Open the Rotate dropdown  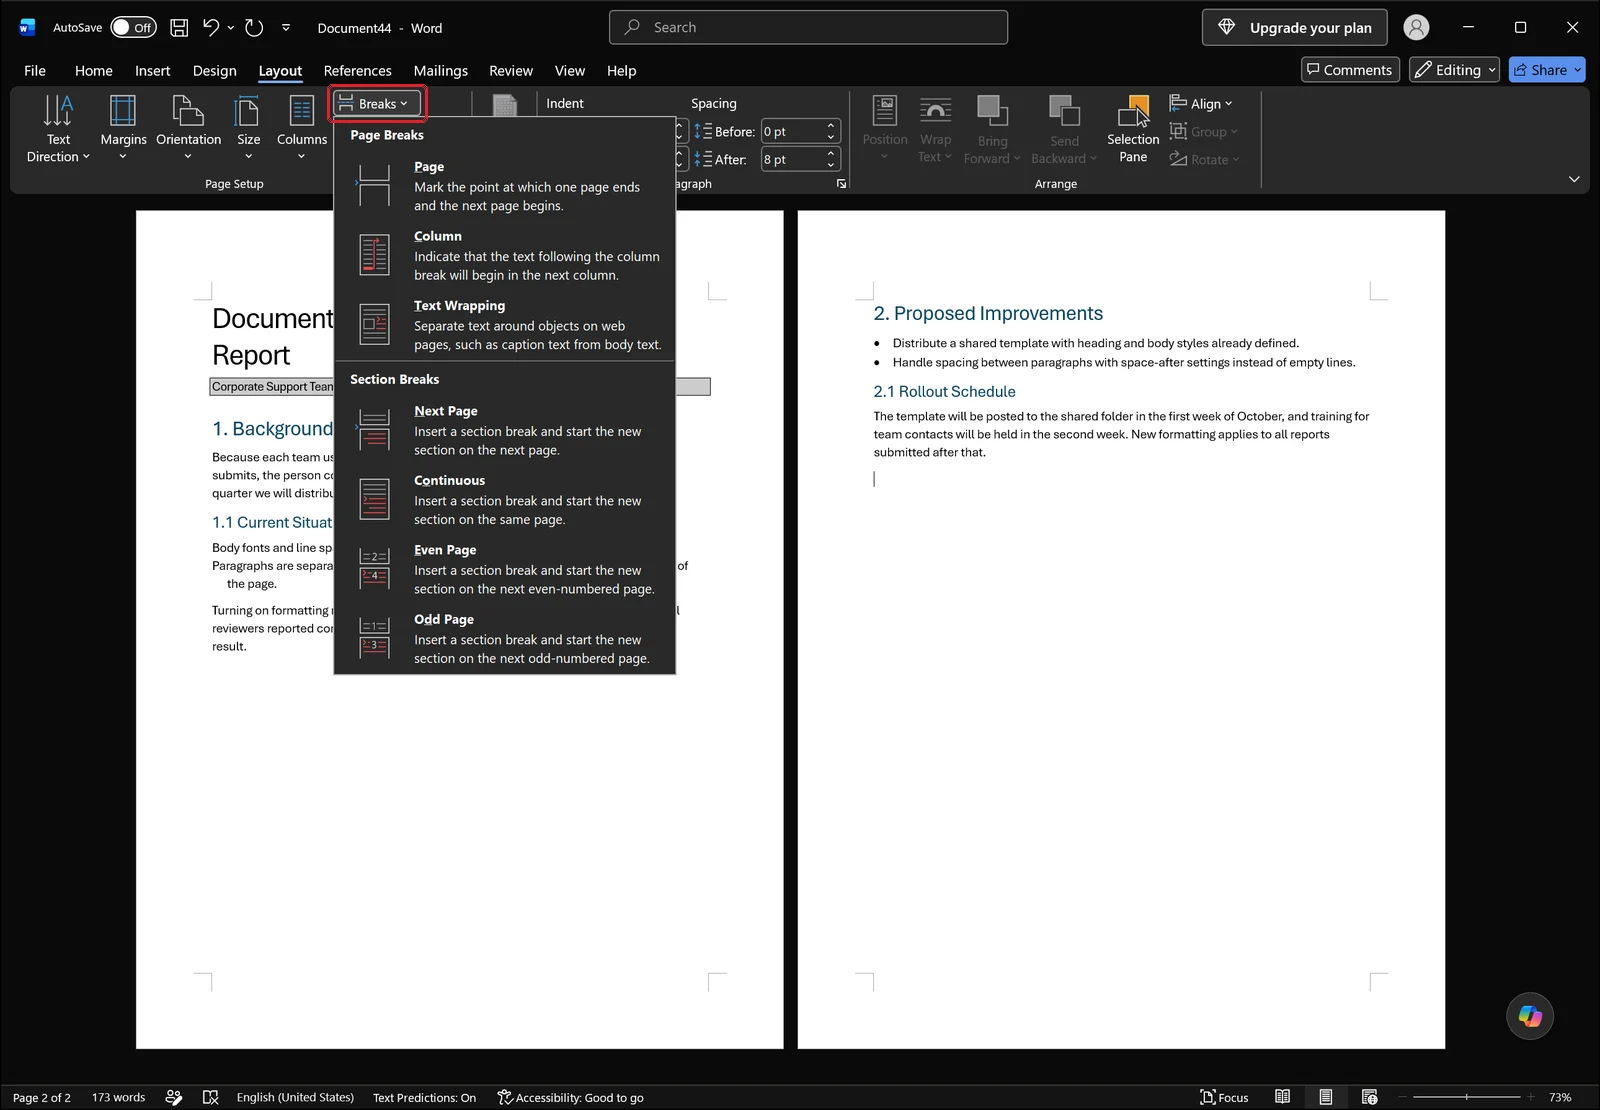click(1204, 159)
